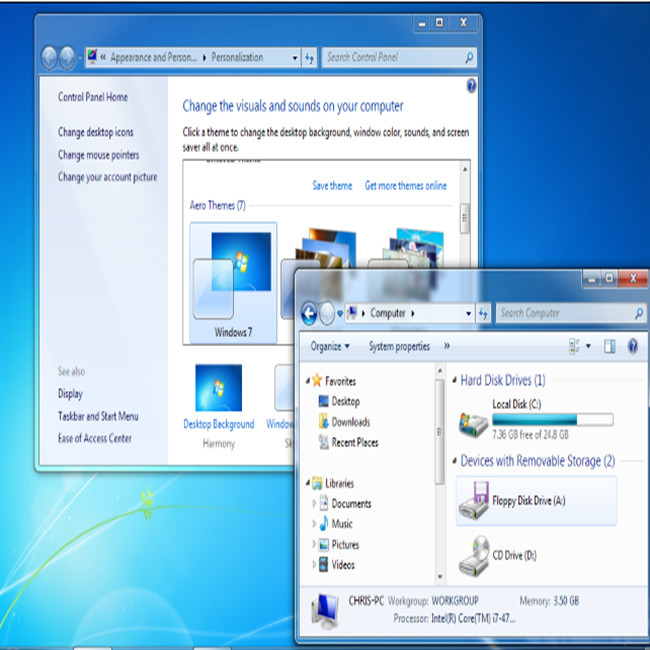This screenshot has height=650, width=650.
Task: Click Back arrow in Computer window
Action: 309,313
